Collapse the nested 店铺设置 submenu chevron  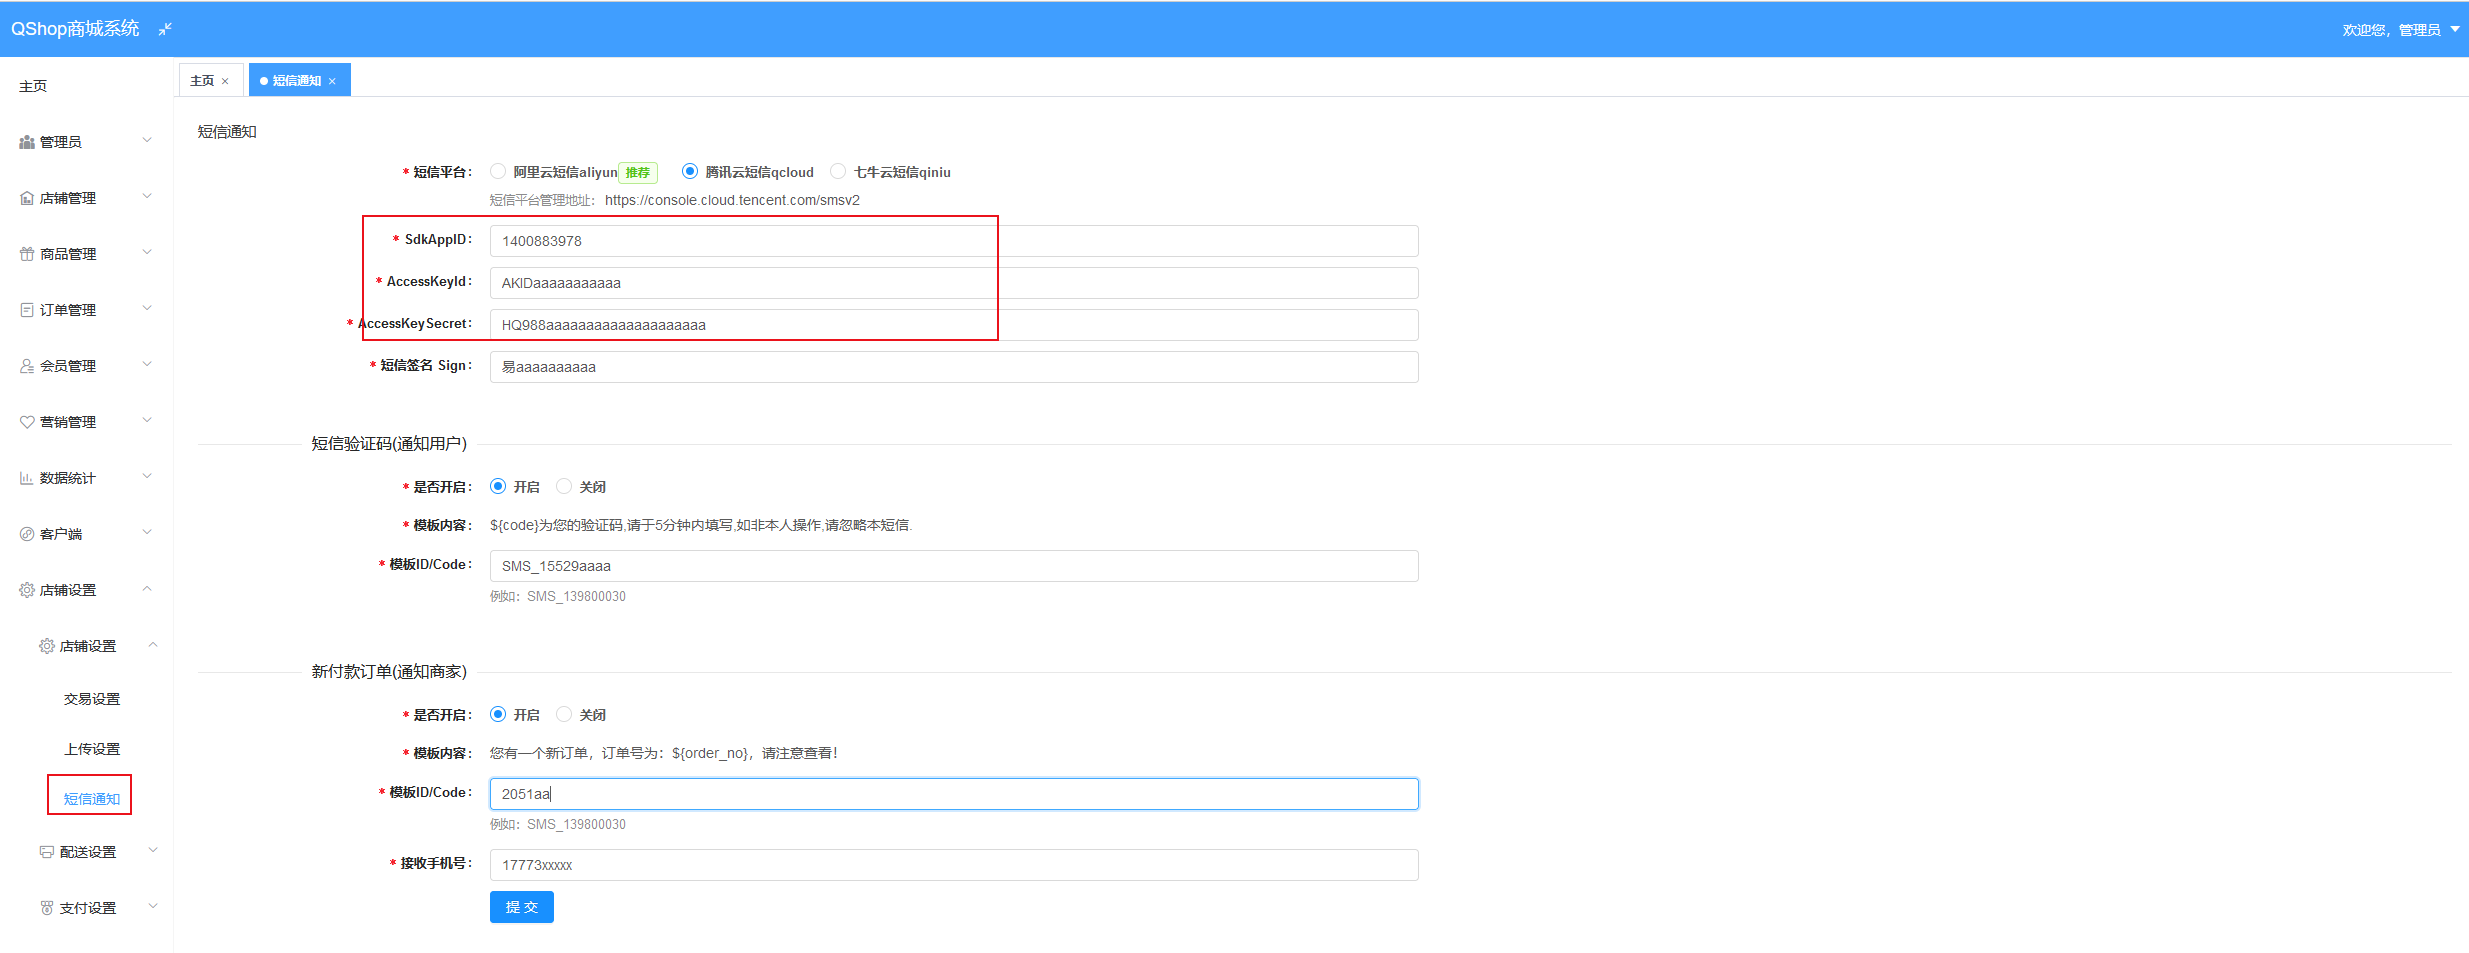pyautogui.click(x=153, y=644)
